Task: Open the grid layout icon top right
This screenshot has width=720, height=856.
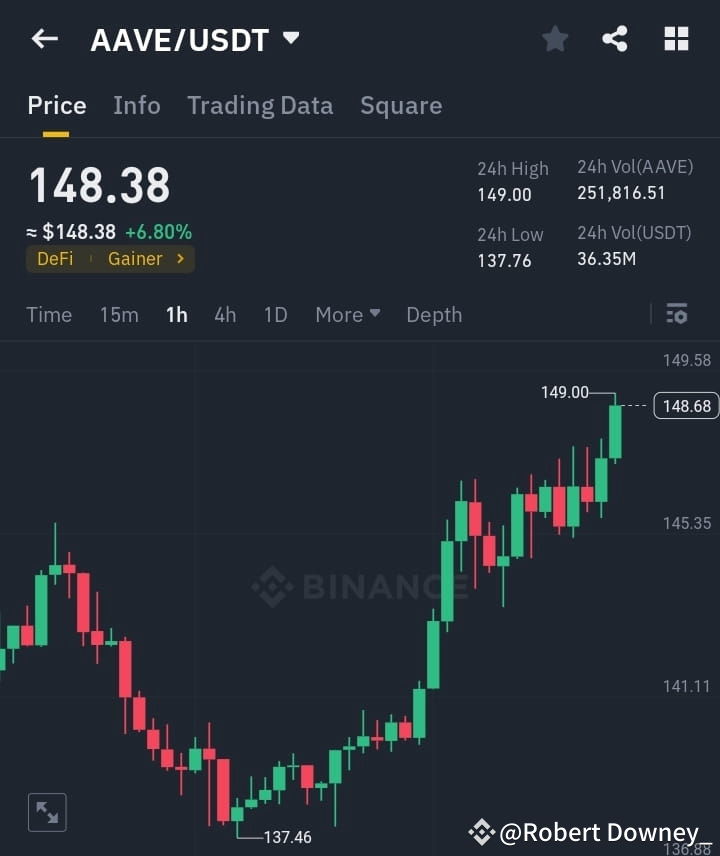Action: click(x=676, y=38)
